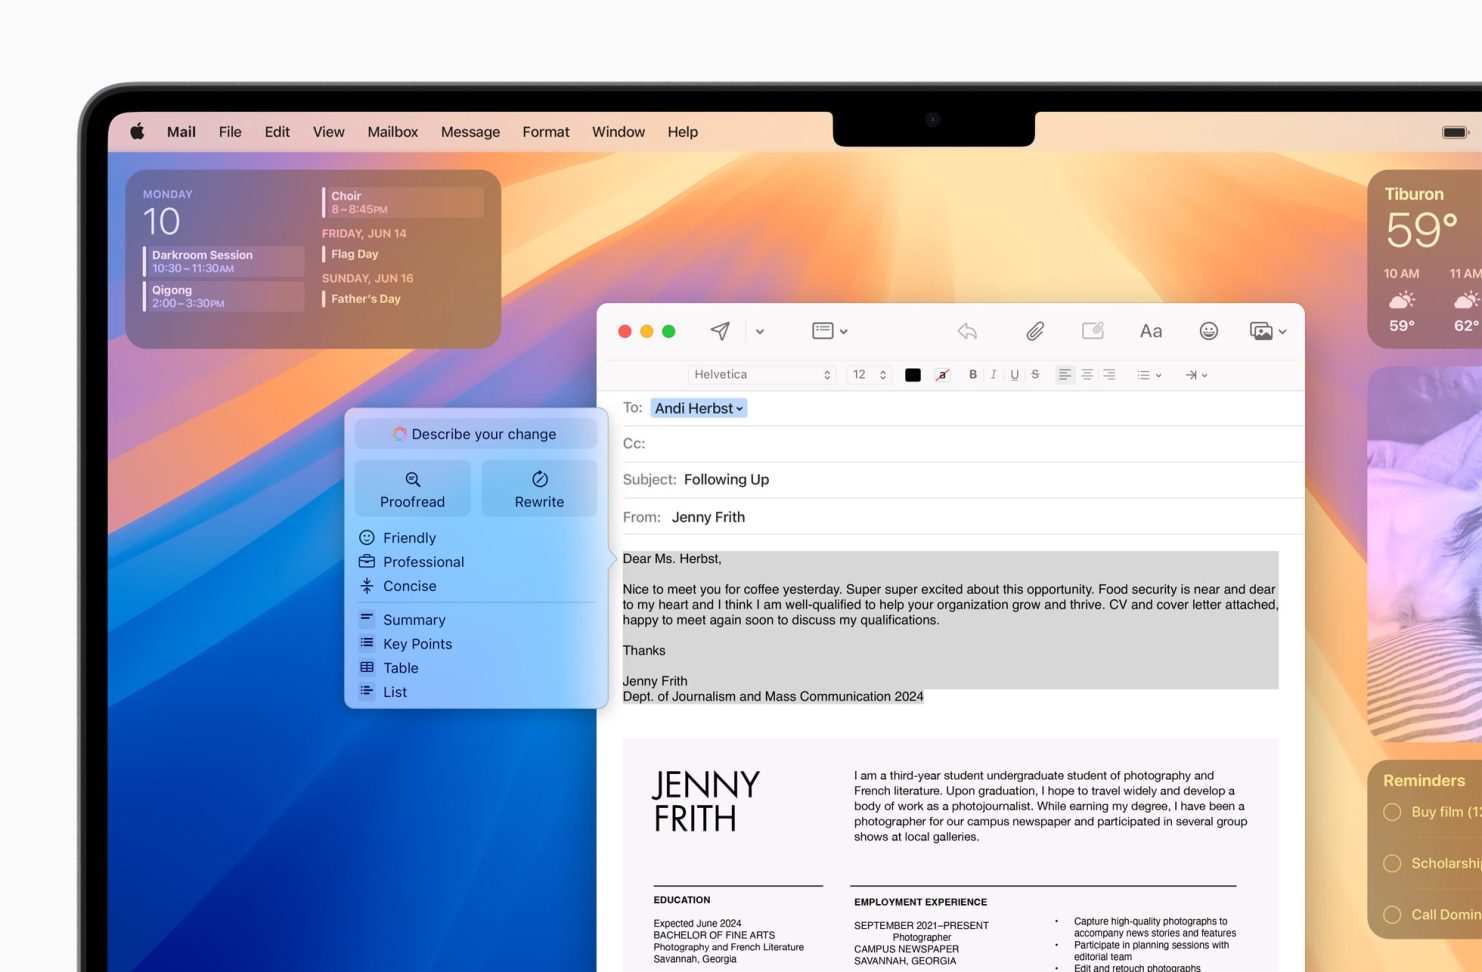This screenshot has height=972, width=1482.
Task: Open the Help menu
Action: 683,132
